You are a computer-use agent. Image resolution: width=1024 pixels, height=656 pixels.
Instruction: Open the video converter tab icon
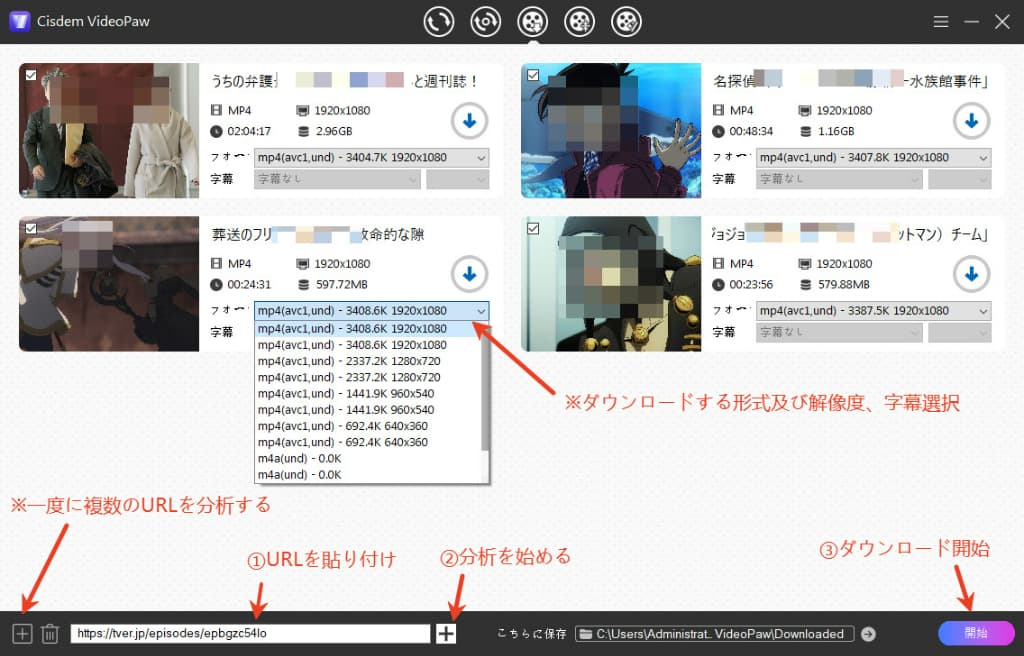[438, 21]
